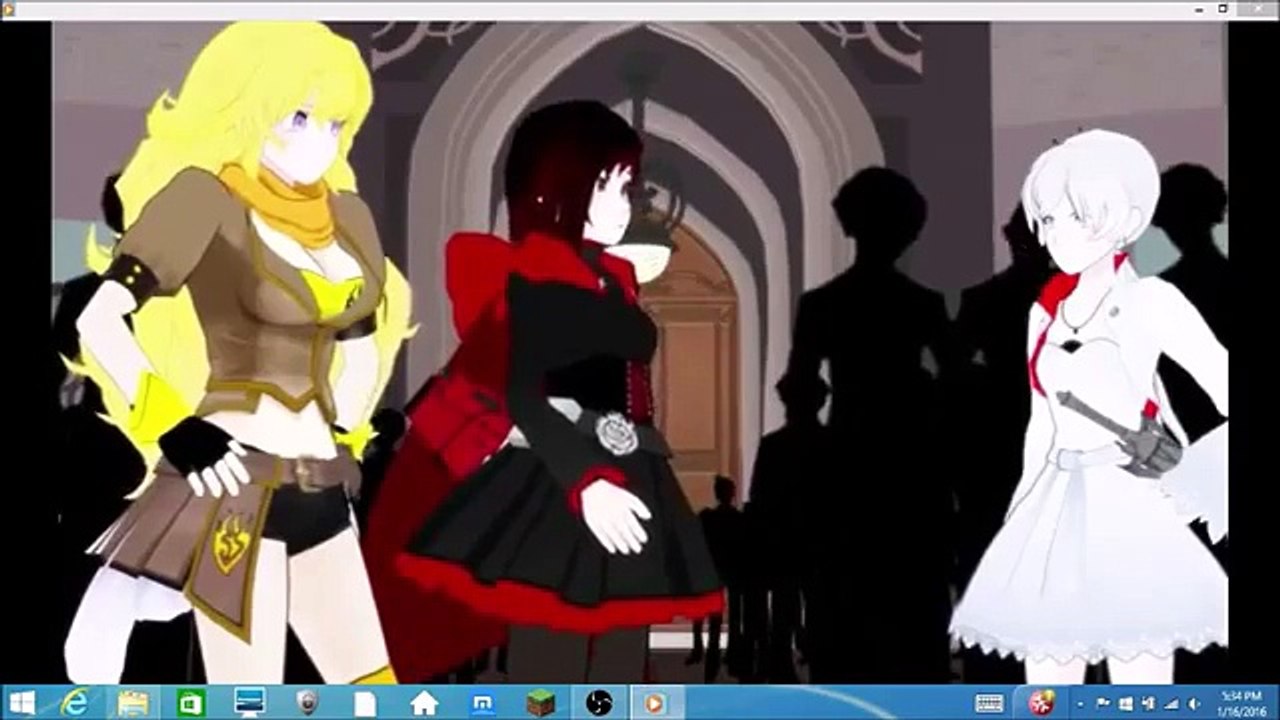Open the touch keyboard tray icon
Screen dimensions: 1280x720
point(989,703)
